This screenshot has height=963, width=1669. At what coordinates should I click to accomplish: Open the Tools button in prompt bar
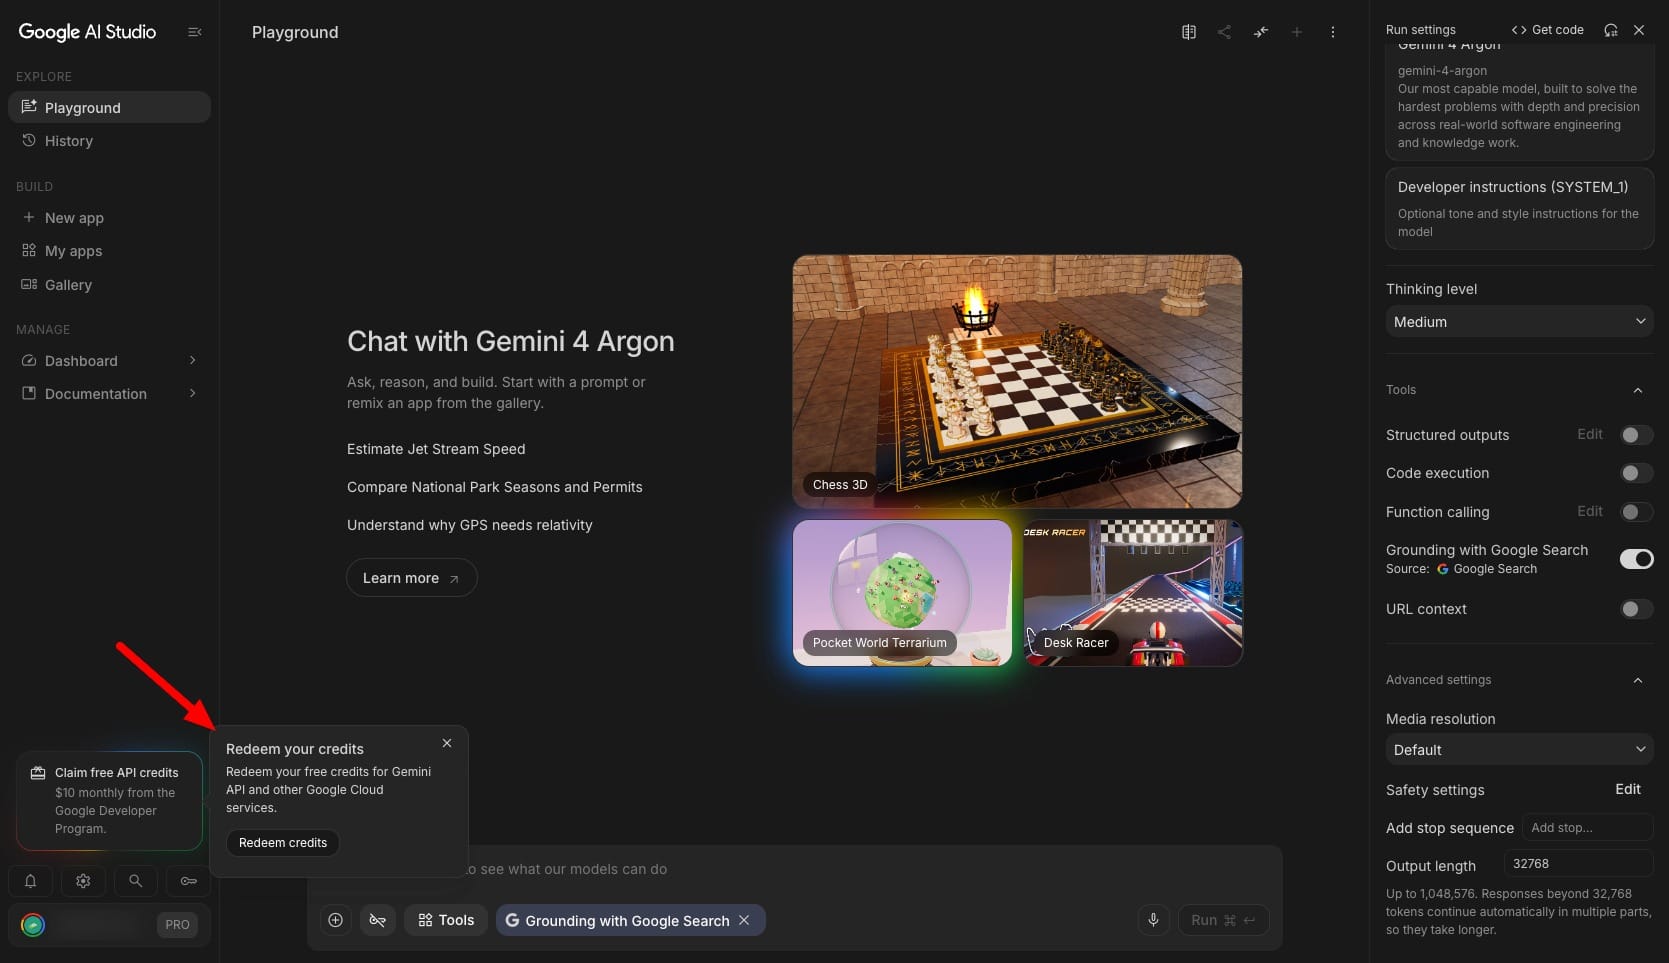[446, 920]
